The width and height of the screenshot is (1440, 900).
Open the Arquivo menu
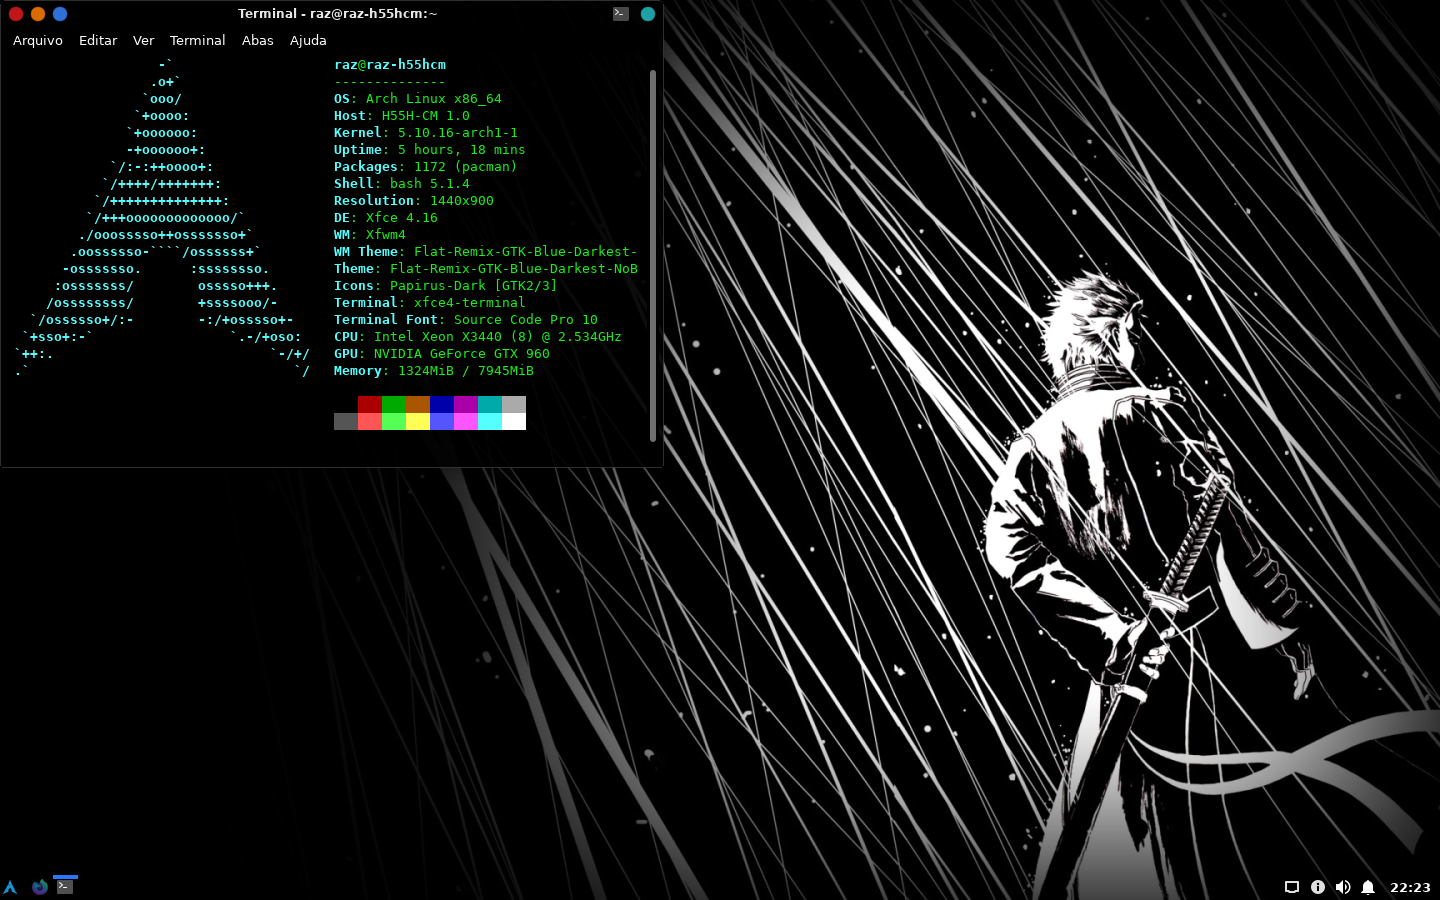38,41
